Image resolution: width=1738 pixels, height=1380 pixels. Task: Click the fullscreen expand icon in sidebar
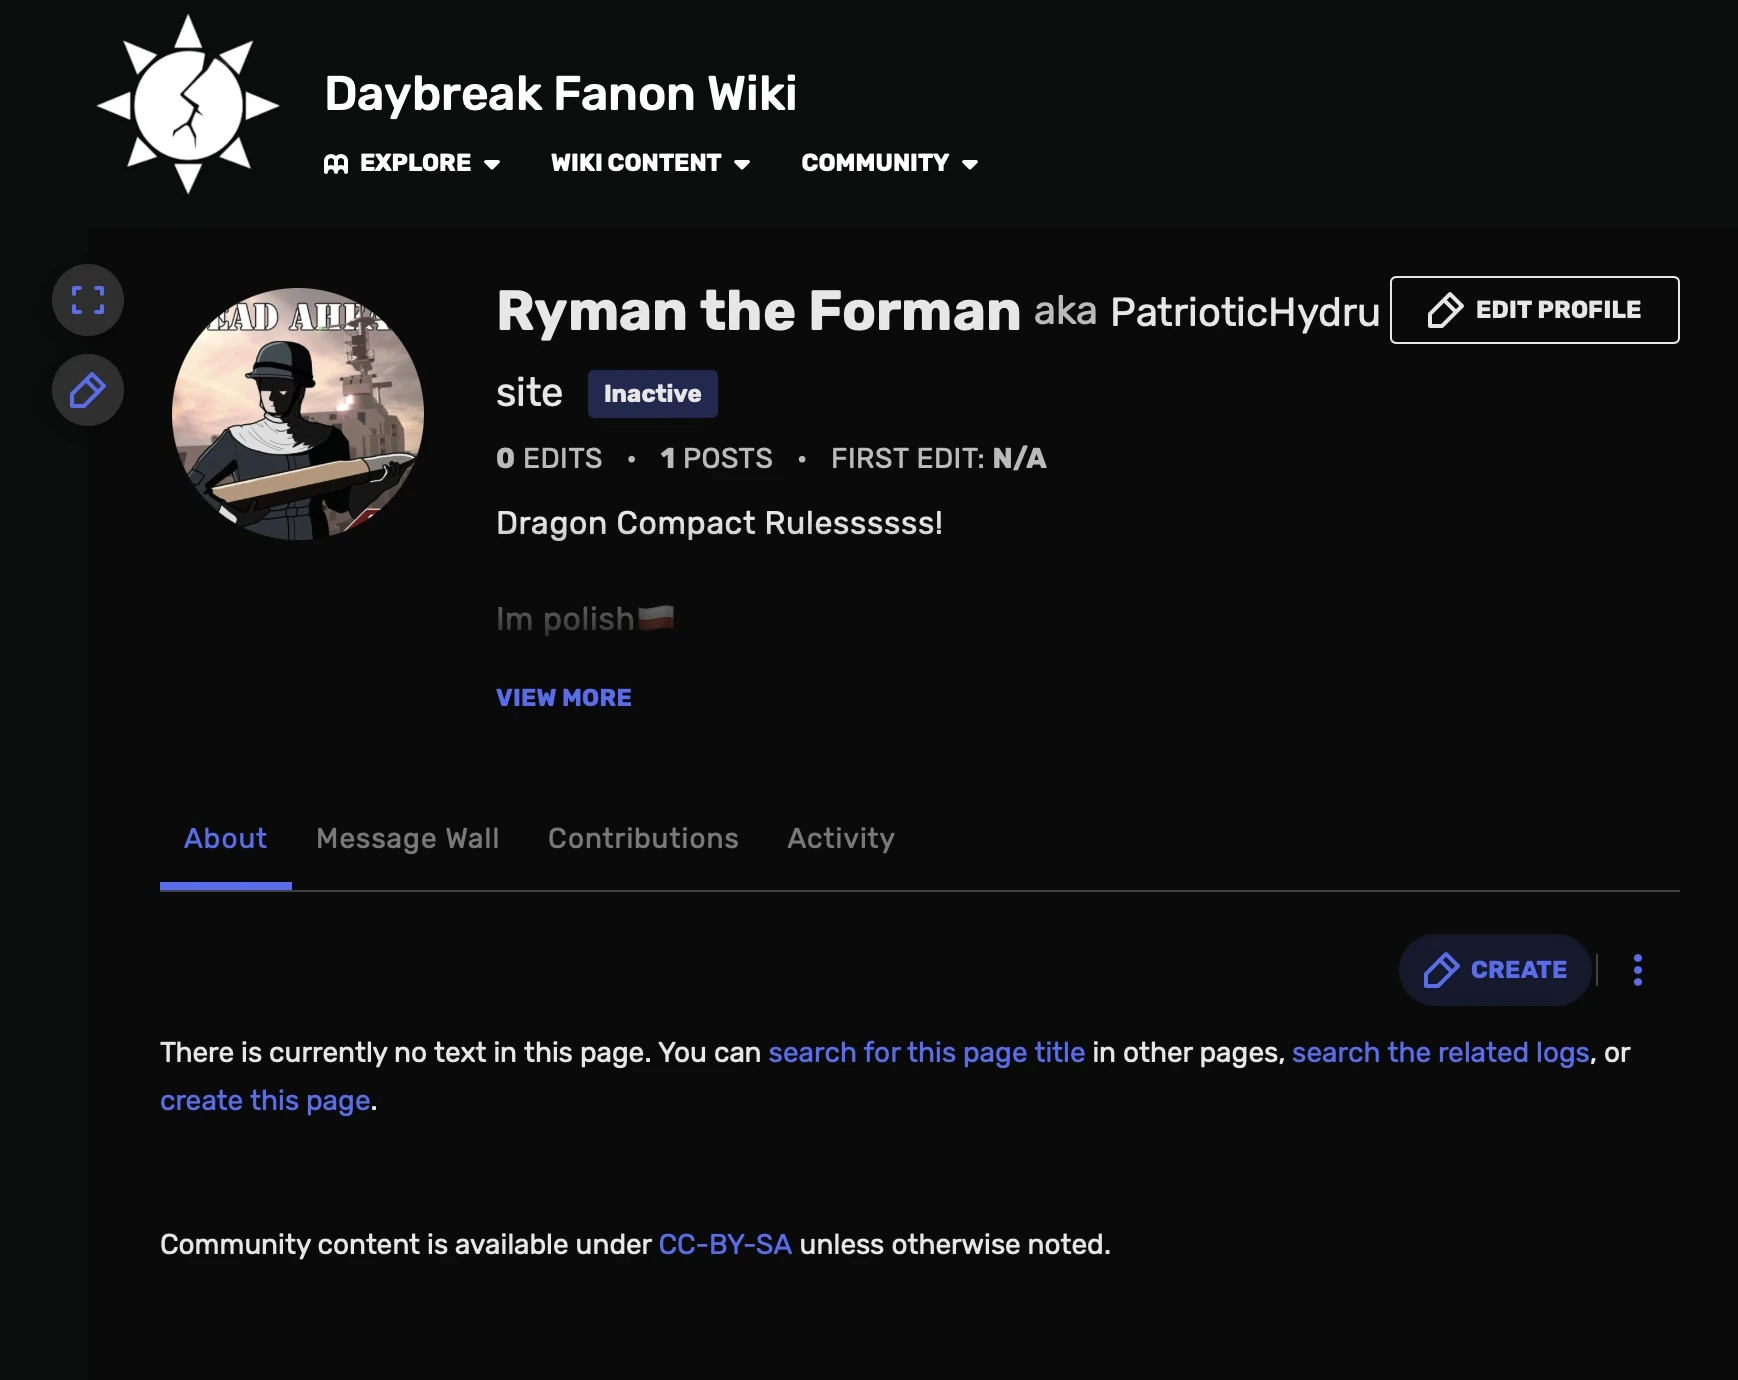click(x=88, y=300)
